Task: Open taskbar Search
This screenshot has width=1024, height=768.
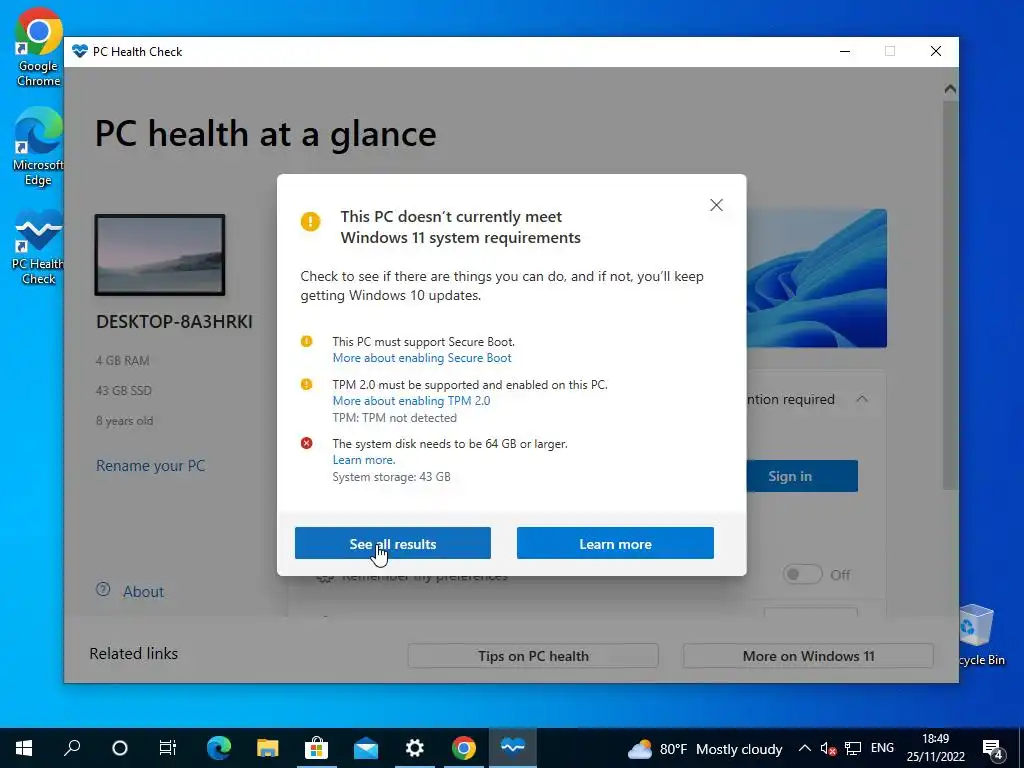Action: coord(72,748)
